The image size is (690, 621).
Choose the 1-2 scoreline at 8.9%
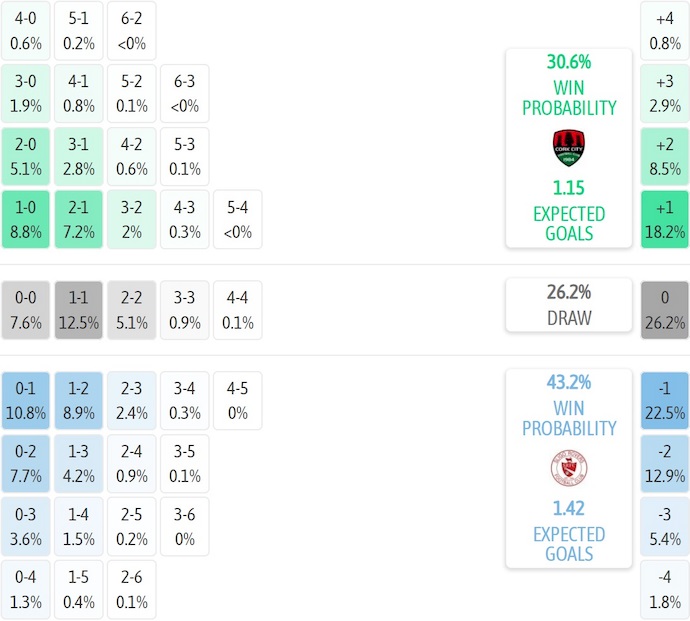79,400
